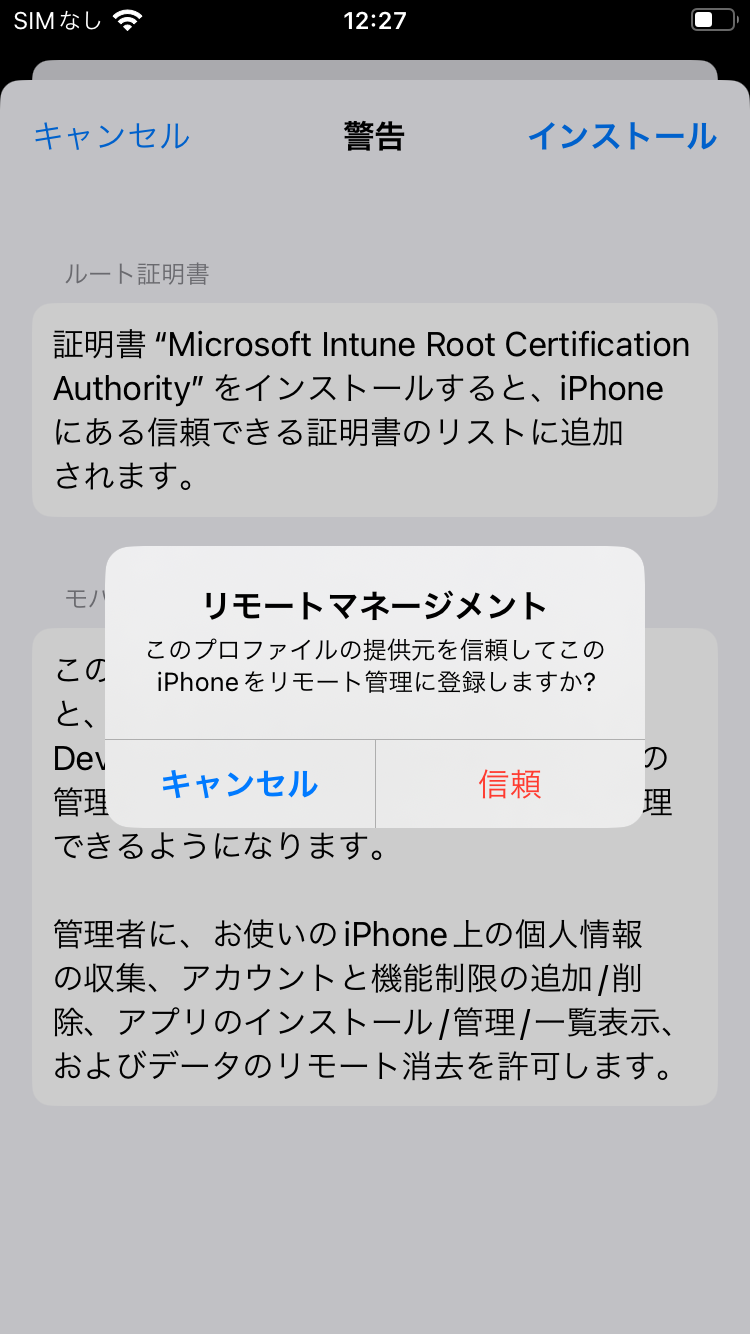This screenshot has height=1334, width=750.
Task: Tap the 警告 title text
Action: (374, 136)
